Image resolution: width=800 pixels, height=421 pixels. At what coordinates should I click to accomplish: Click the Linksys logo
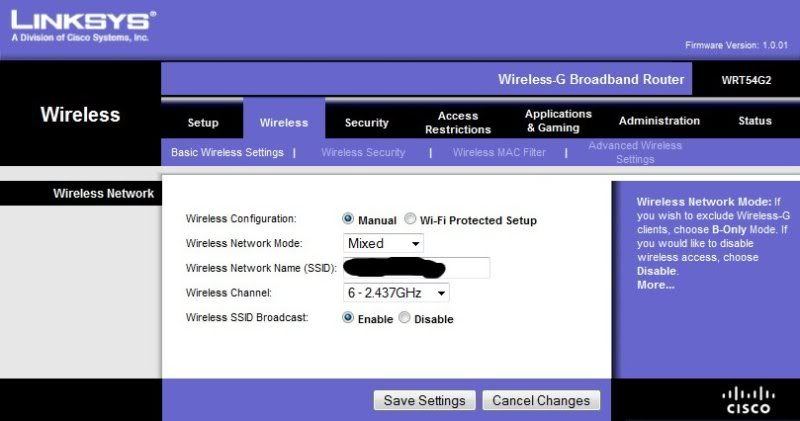(83, 26)
